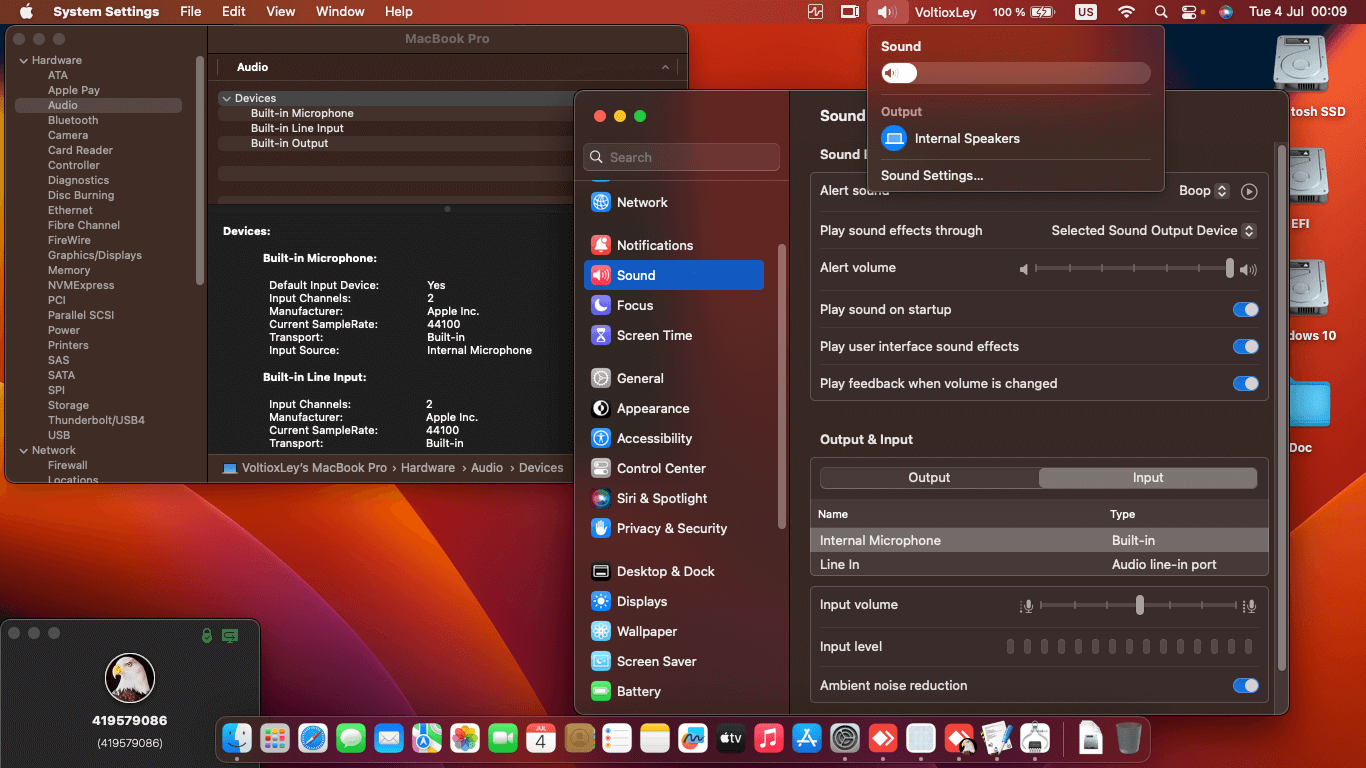Screen dimensions: 1366x768
Task: Switch to the Output tab
Action: pyautogui.click(x=929, y=478)
